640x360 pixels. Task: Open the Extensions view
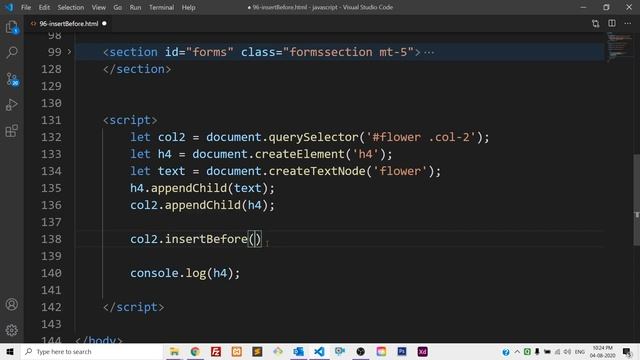coord(11,131)
